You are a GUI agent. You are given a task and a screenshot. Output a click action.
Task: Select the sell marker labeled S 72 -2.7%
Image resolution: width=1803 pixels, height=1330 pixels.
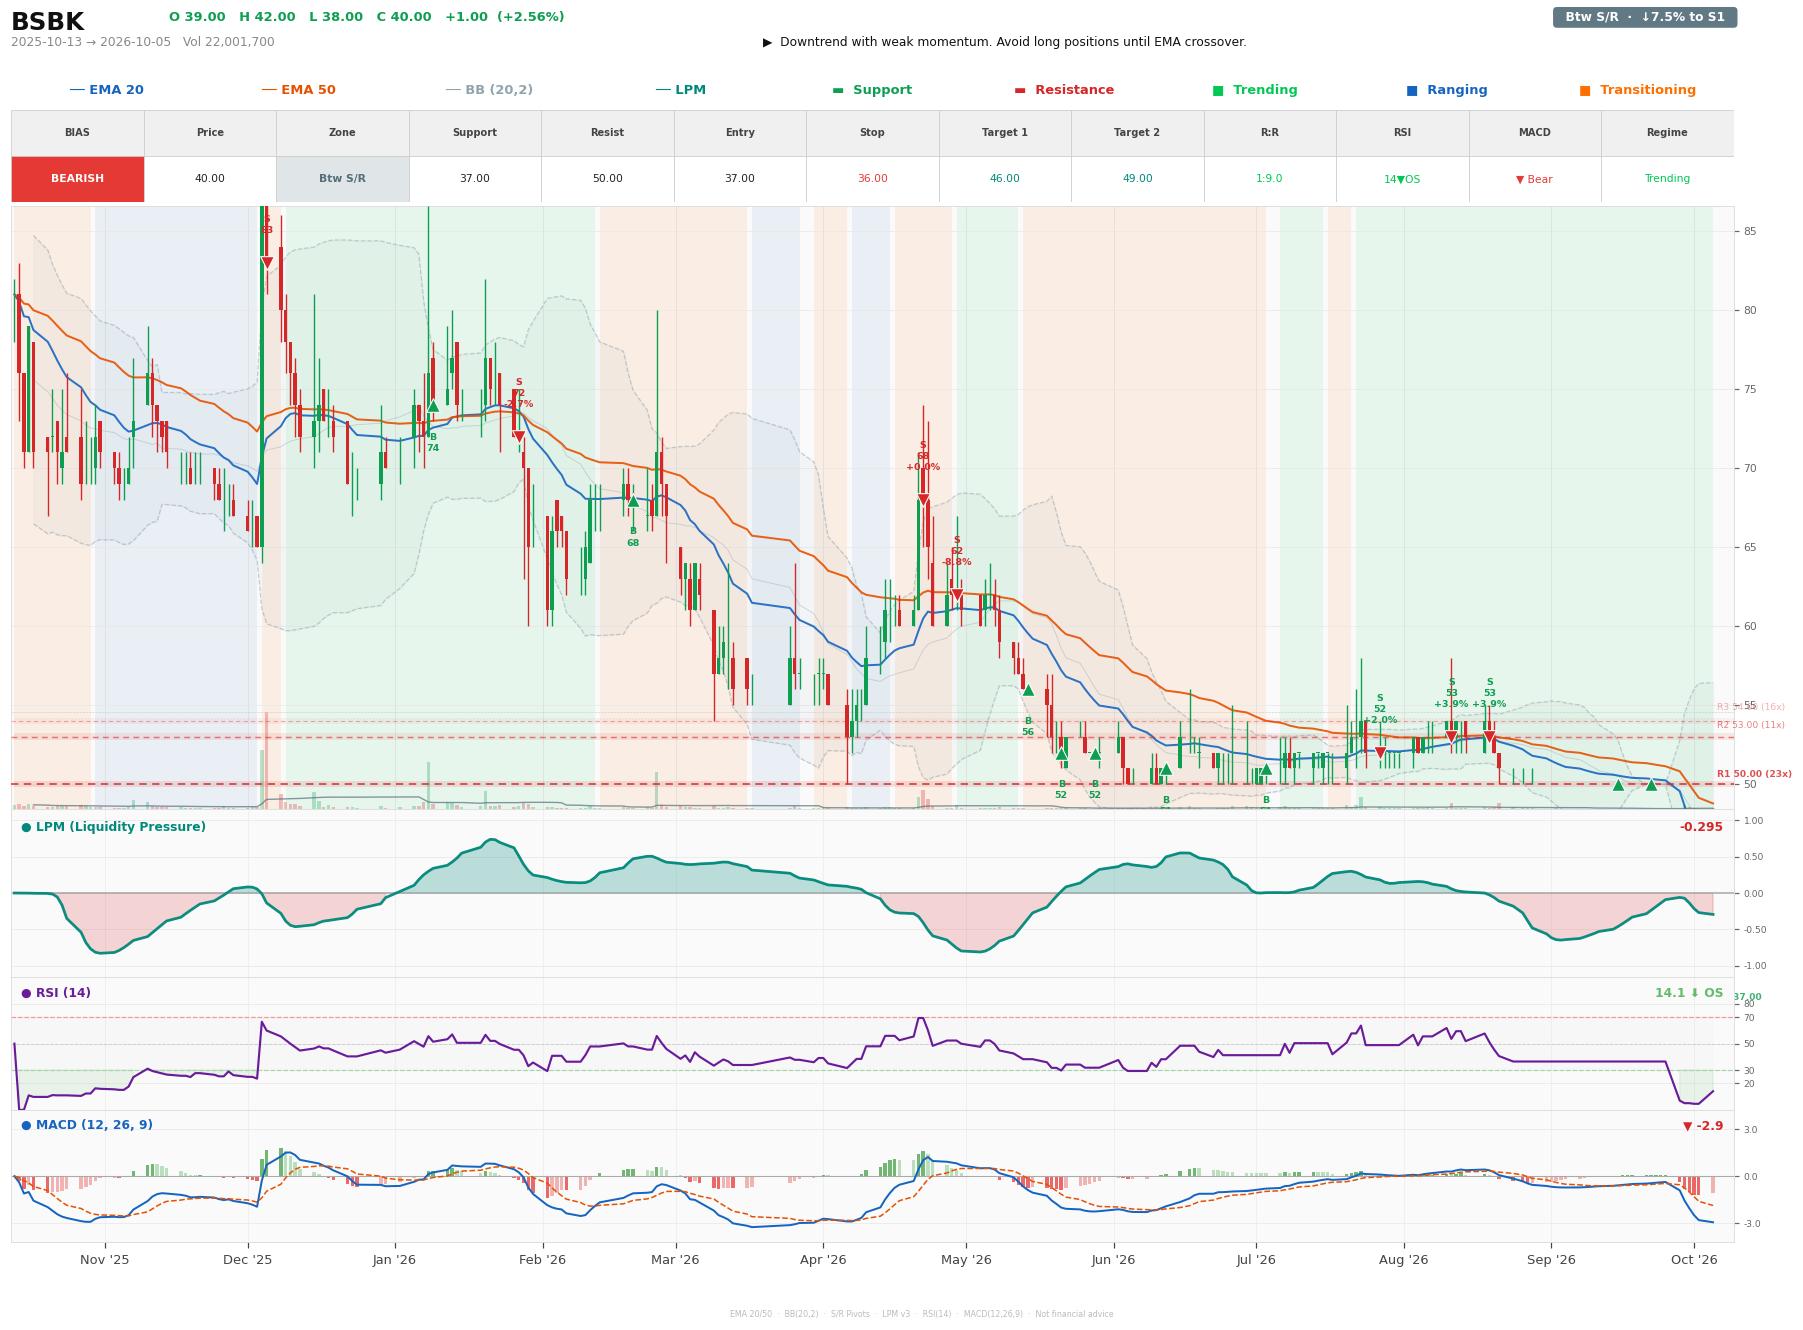pyautogui.click(x=519, y=437)
